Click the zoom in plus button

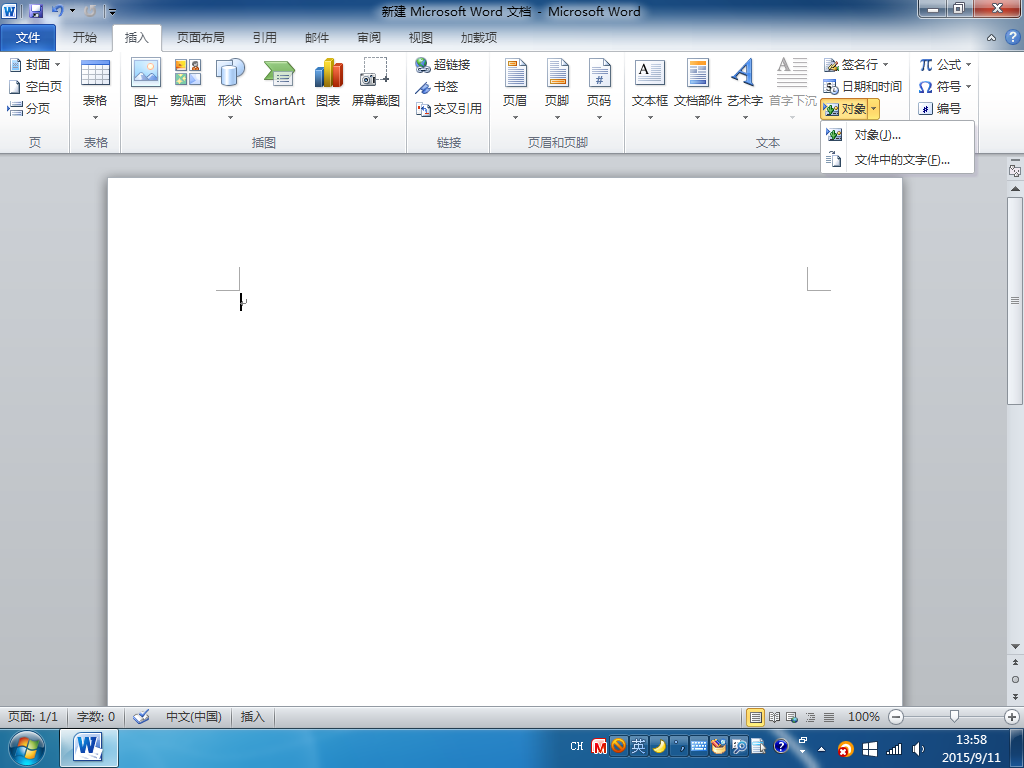point(1012,717)
